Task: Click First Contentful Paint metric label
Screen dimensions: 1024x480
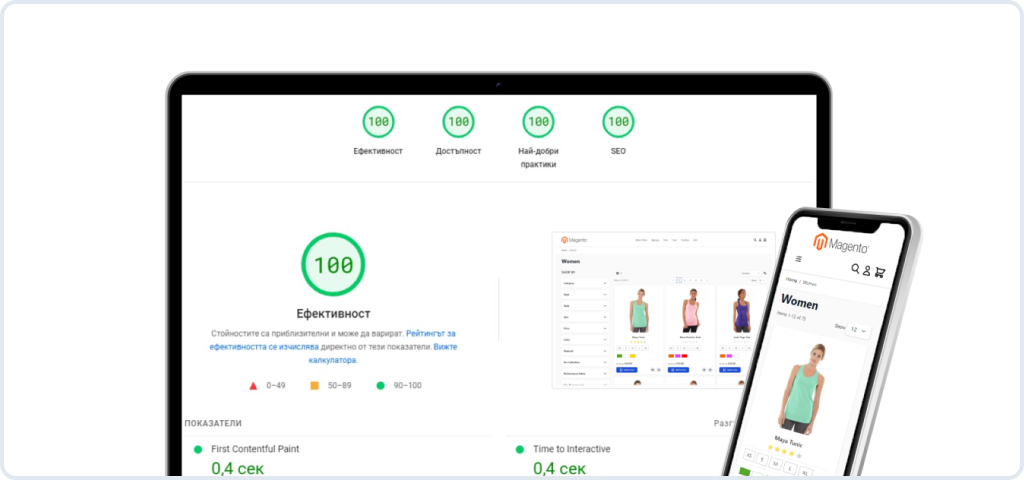Action: coord(255,449)
